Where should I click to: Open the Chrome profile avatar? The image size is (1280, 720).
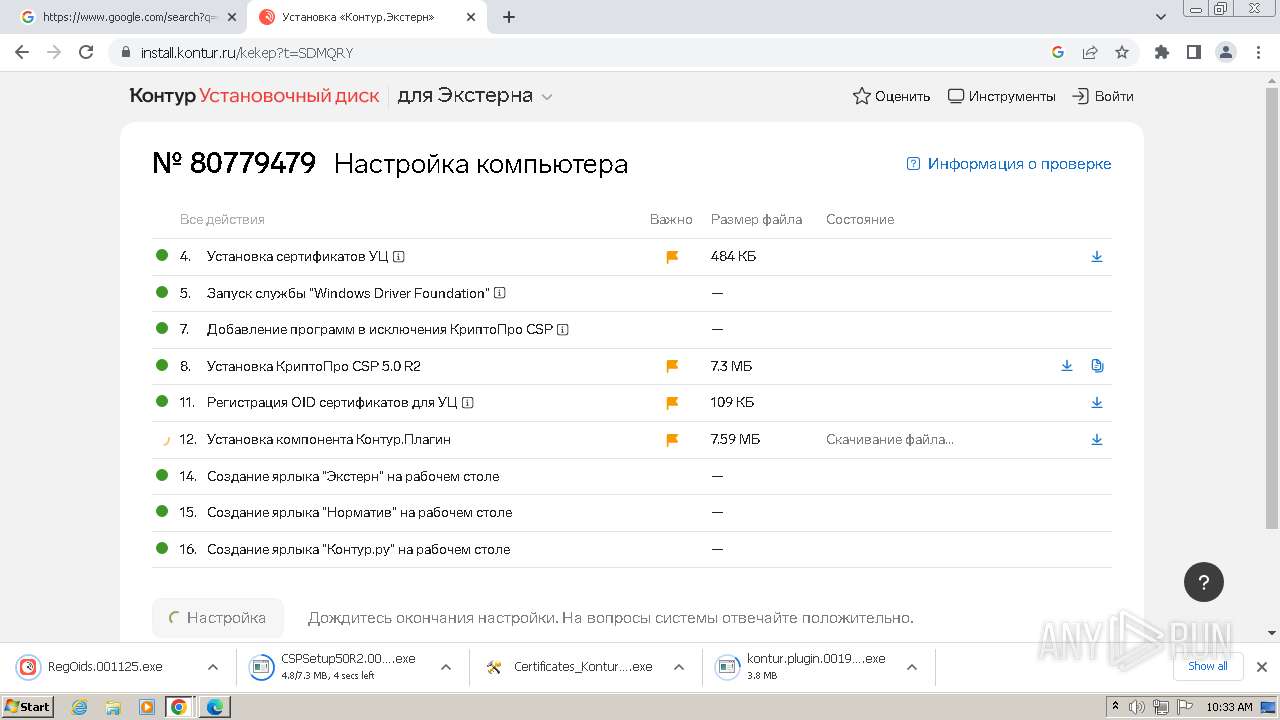tap(1226, 52)
